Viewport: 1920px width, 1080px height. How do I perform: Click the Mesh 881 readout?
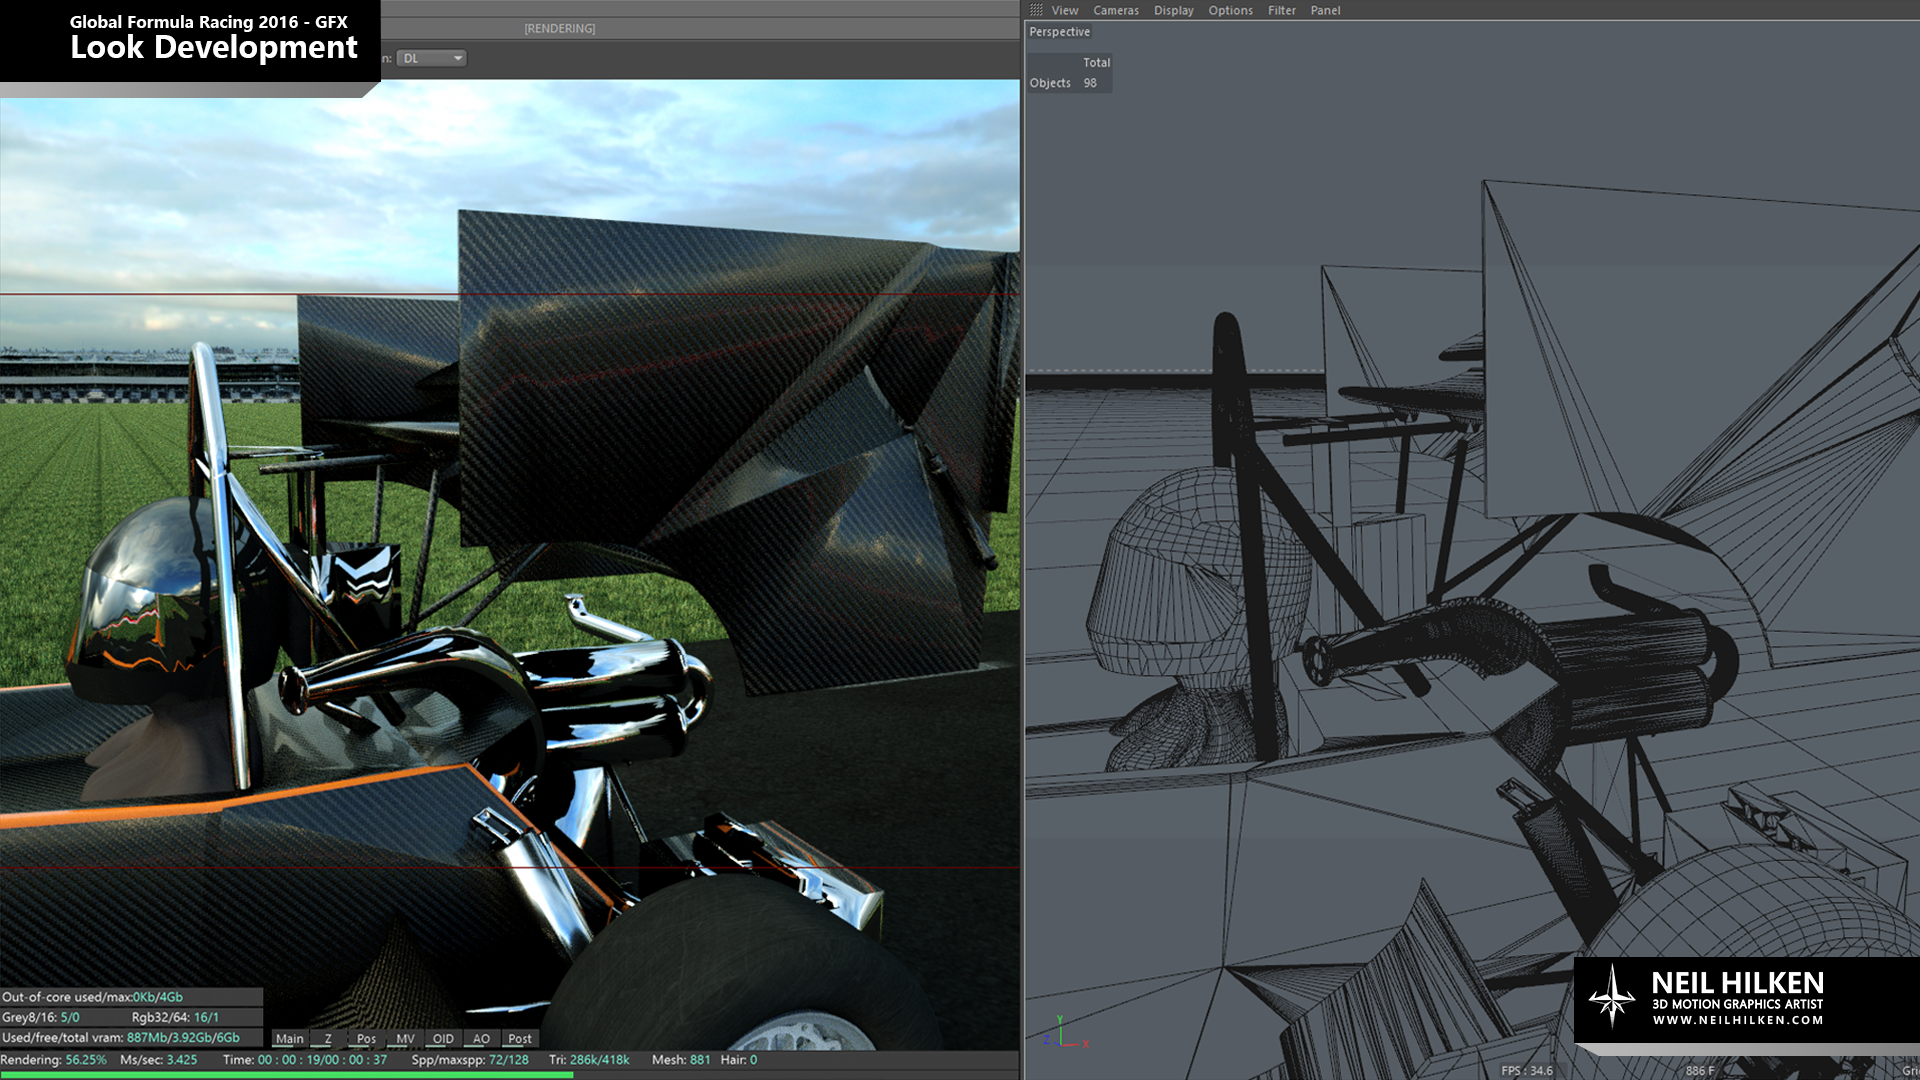[681, 1060]
